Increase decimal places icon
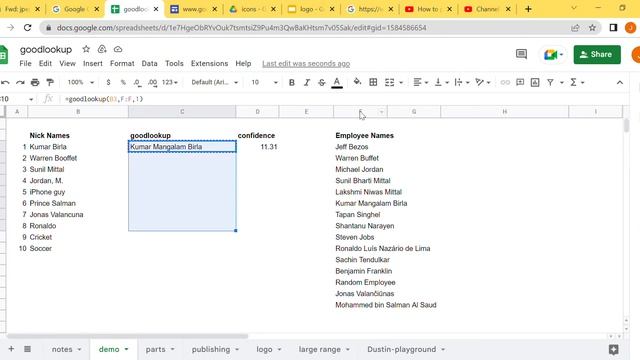The width and height of the screenshot is (640, 360). coord(153,82)
